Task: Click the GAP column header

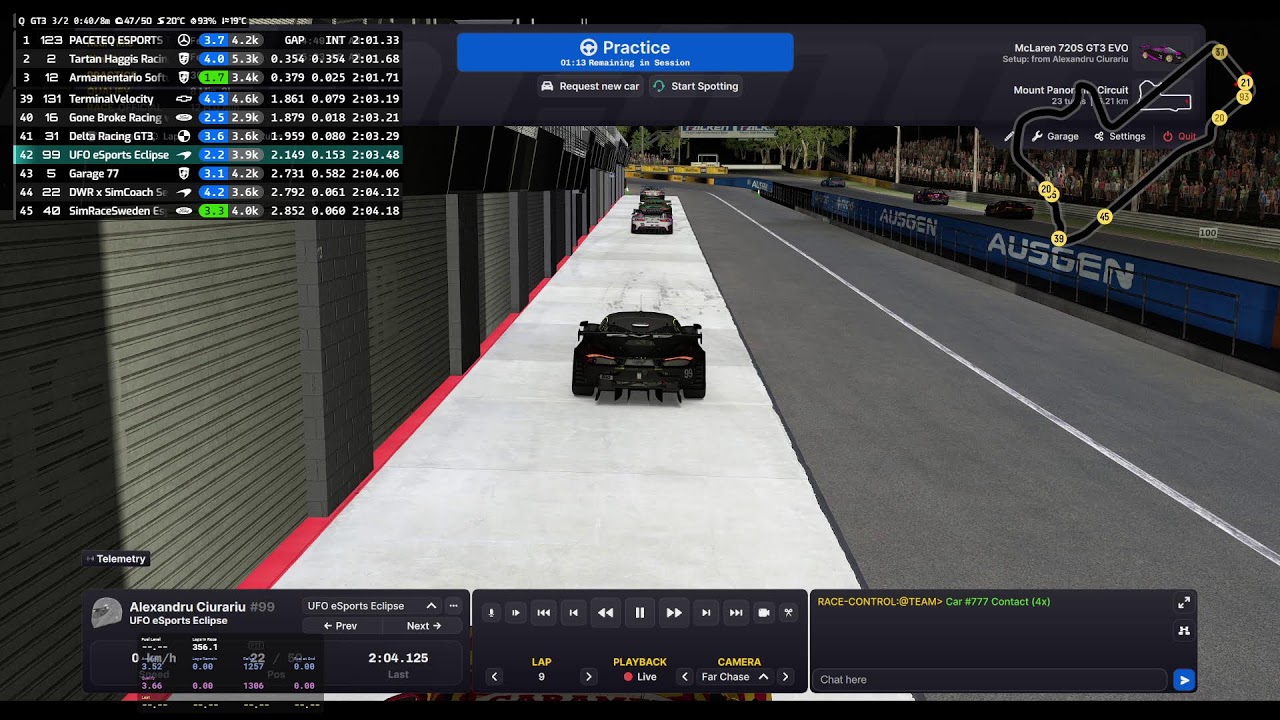Action: pyautogui.click(x=295, y=40)
